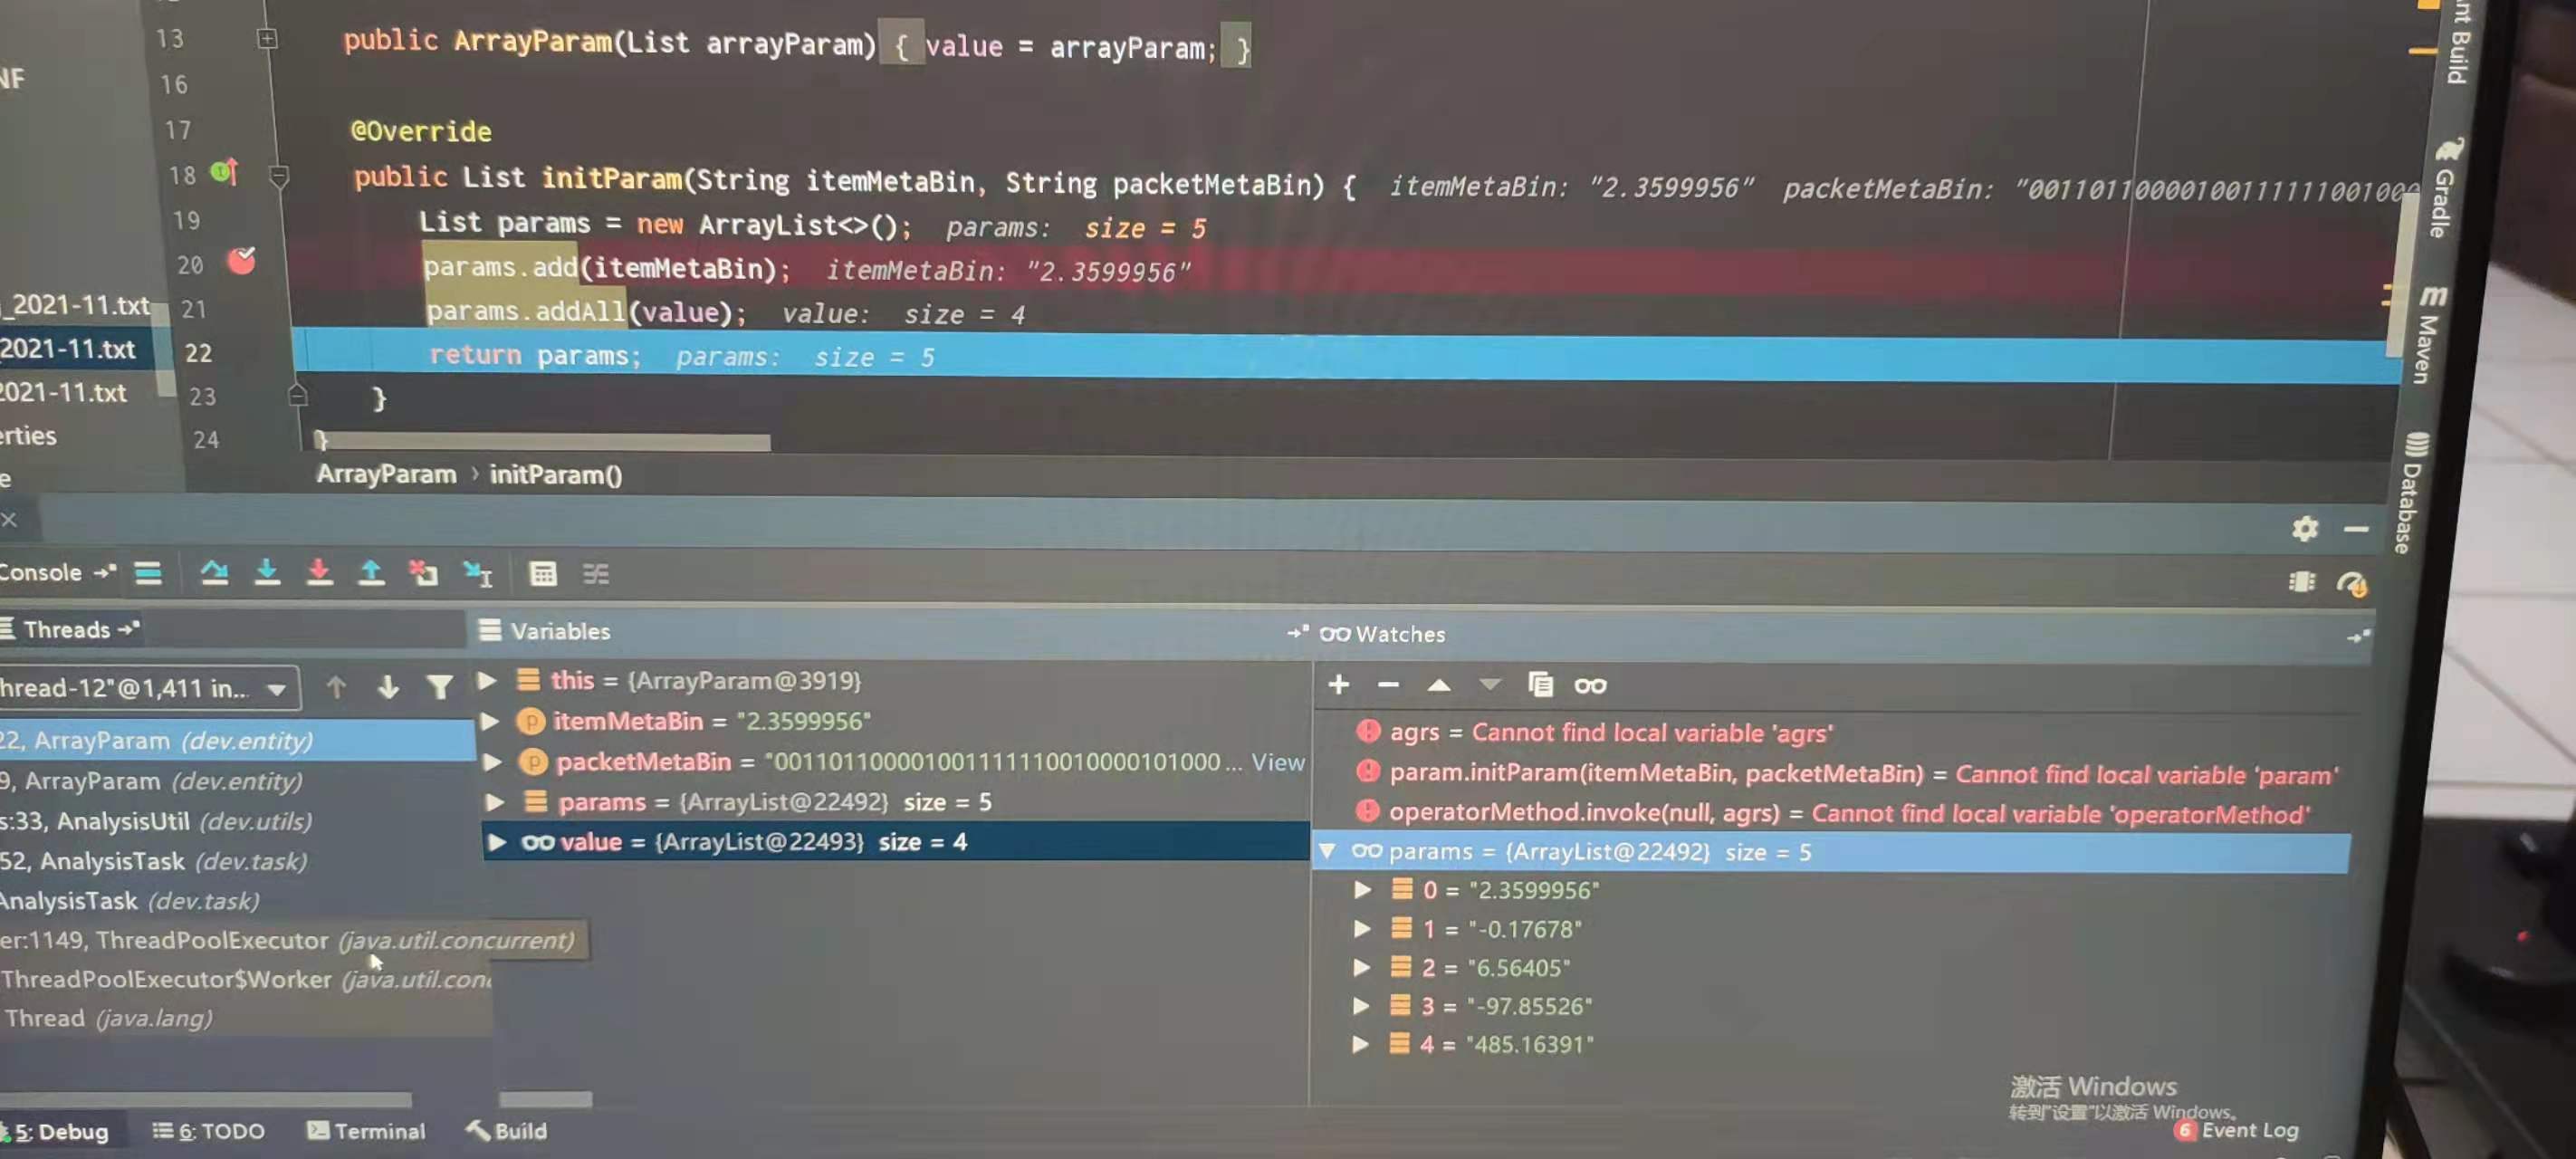Expand params ArrayList in Variables
The image size is (2576, 1159).
point(495,802)
